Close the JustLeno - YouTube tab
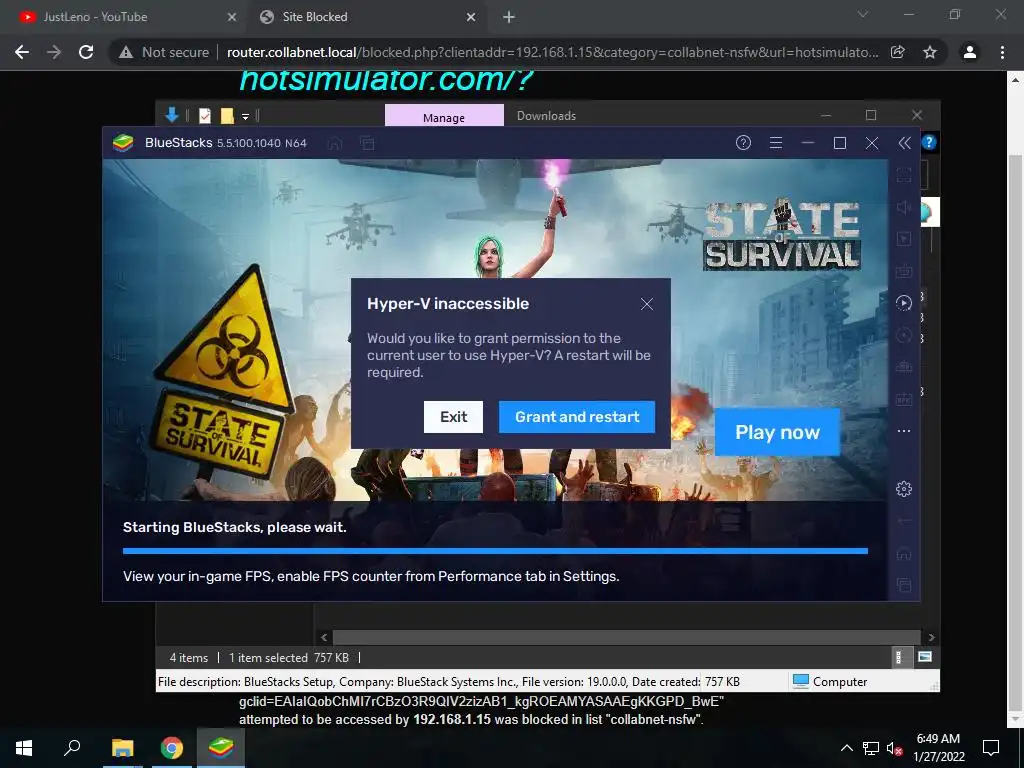The width and height of the screenshot is (1024, 768). click(232, 17)
